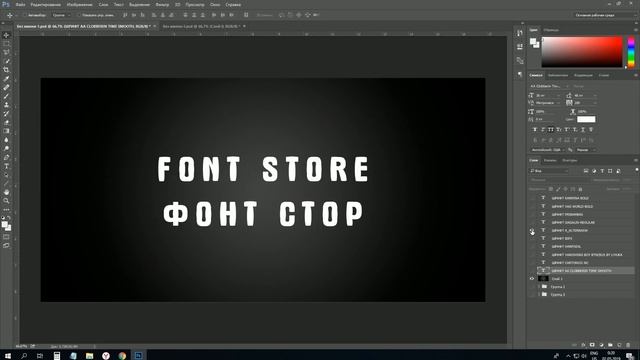This screenshot has height=360, width=640.
Task: Select the Crop tool
Action: click(6, 70)
